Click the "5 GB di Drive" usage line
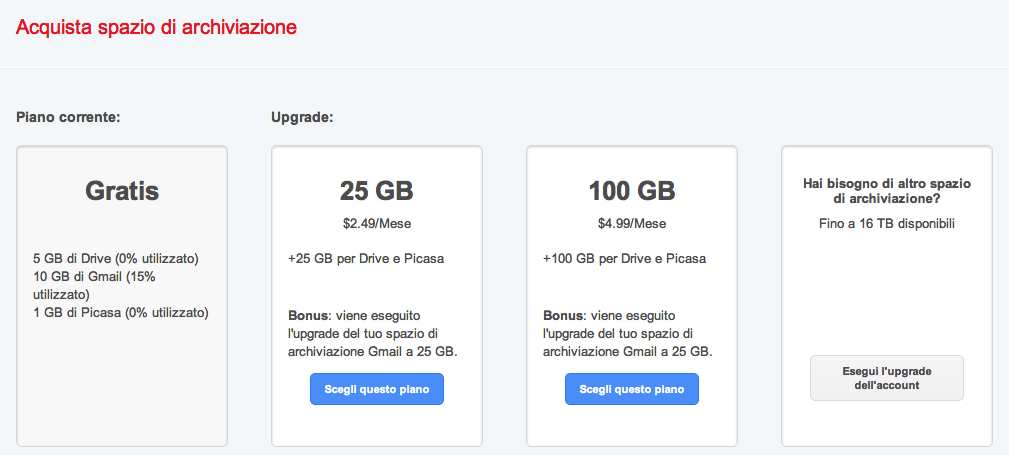This screenshot has height=455, width=1009. [x=116, y=258]
